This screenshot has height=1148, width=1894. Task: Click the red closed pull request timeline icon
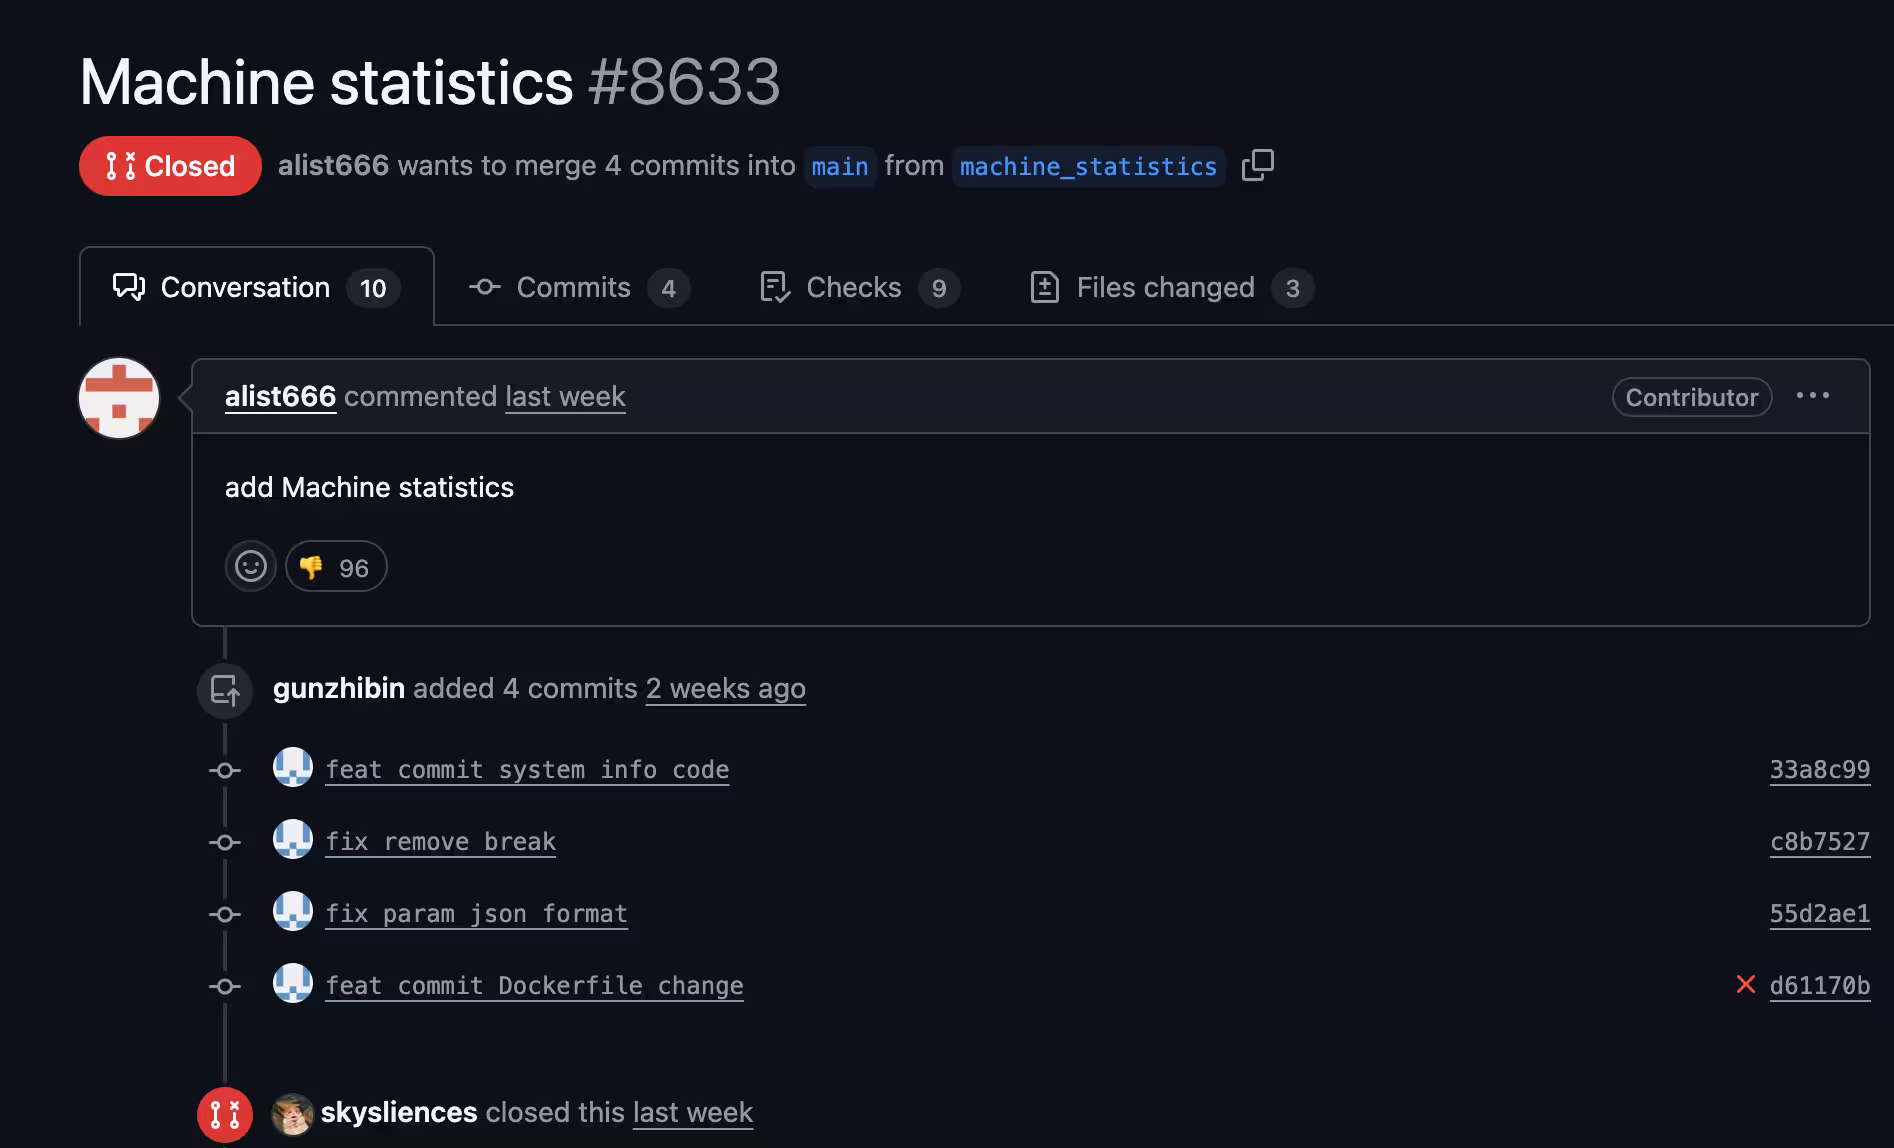pyautogui.click(x=225, y=1114)
